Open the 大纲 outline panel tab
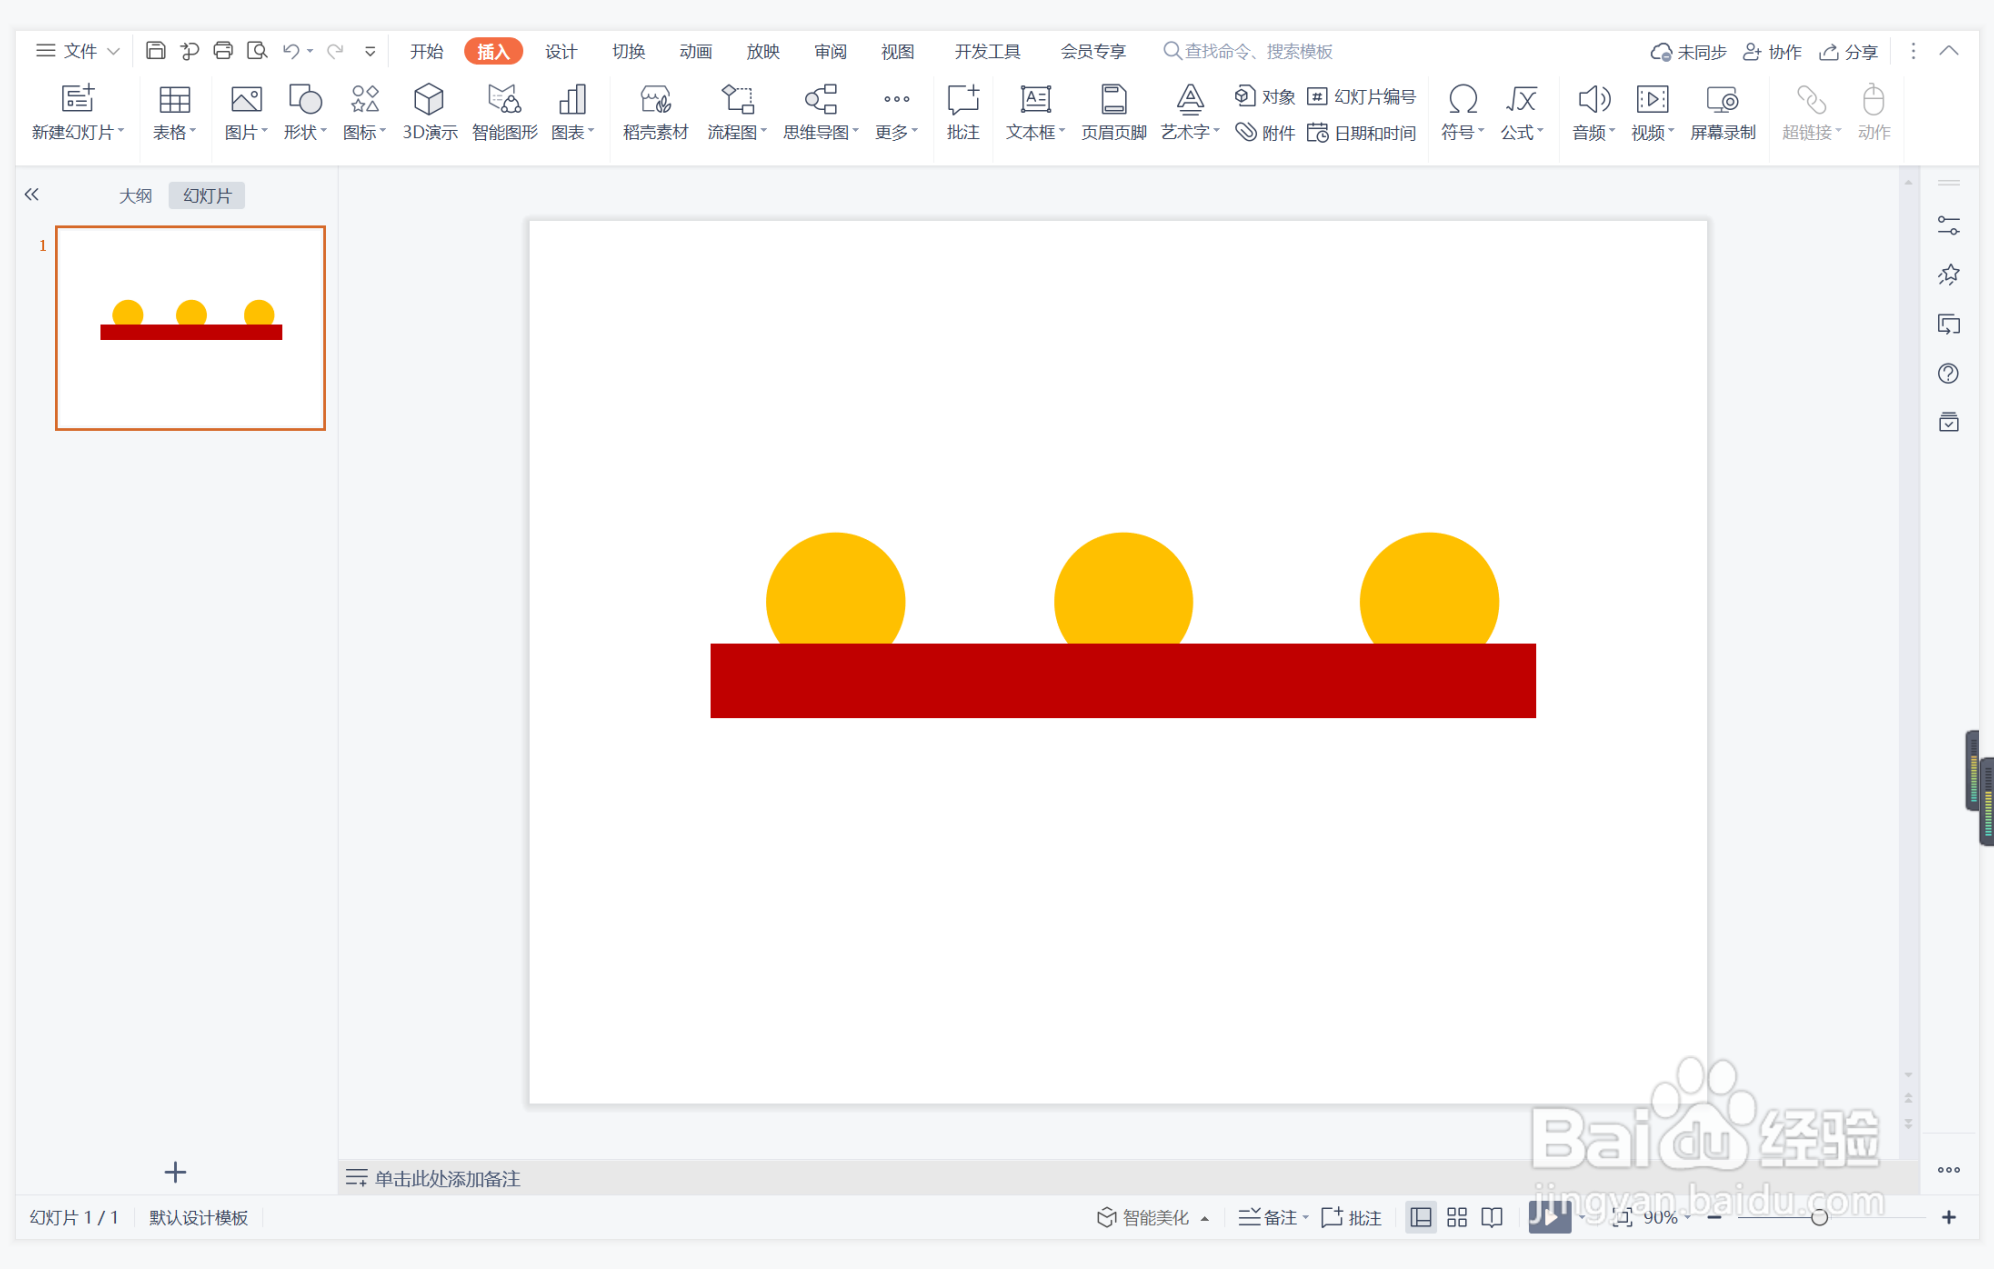 pyautogui.click(x=135, y=196)
